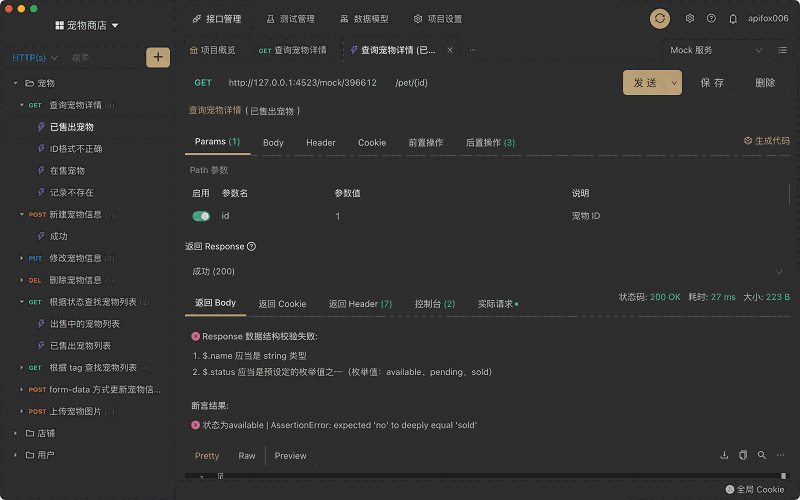Open the 宠物商店 project dropdown
800x500 pixels.
[115, 26]
